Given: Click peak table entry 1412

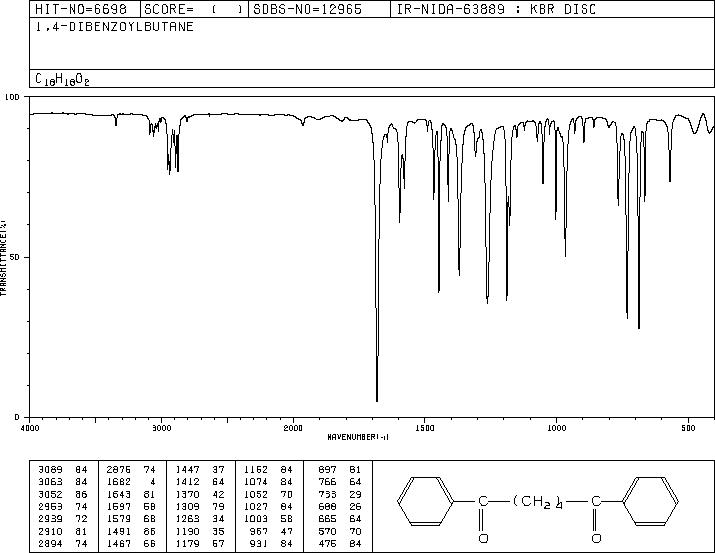Looking at the screenshot, I should pyautogui.click(x=187, y=481).
